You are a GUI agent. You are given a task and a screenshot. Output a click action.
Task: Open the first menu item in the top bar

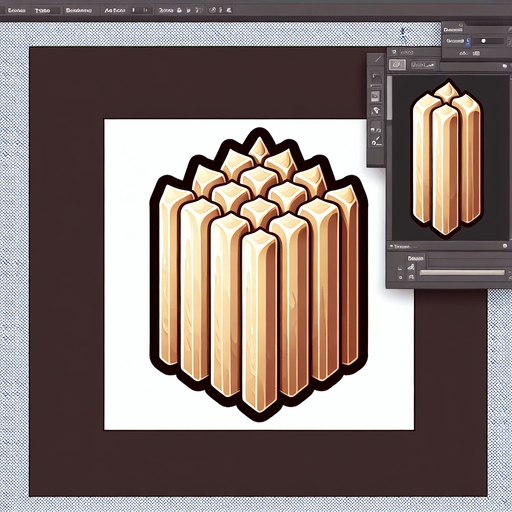click(x=16, y=11)
